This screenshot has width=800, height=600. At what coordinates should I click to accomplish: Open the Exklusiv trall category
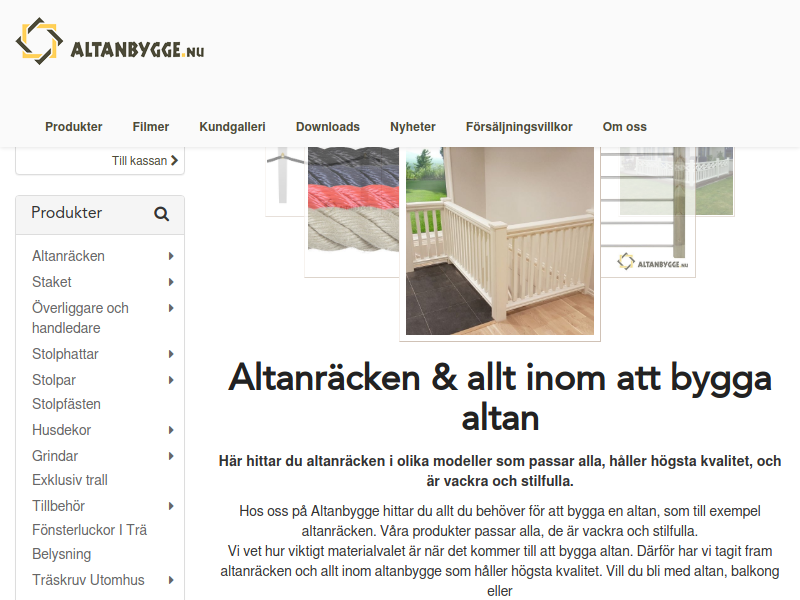tap(70, 480)
